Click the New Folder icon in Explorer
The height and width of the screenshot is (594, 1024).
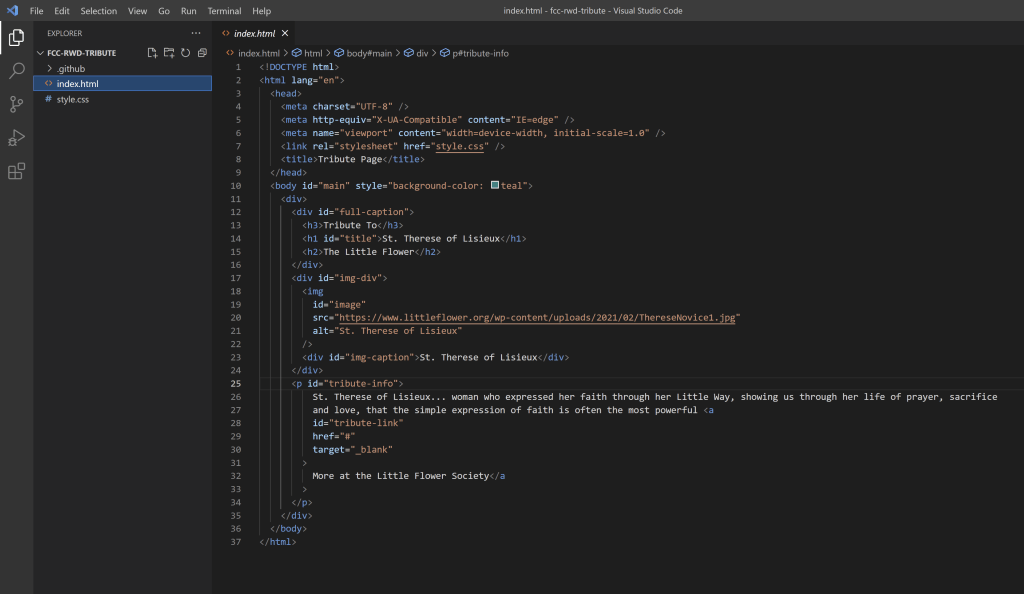[169, 52]
